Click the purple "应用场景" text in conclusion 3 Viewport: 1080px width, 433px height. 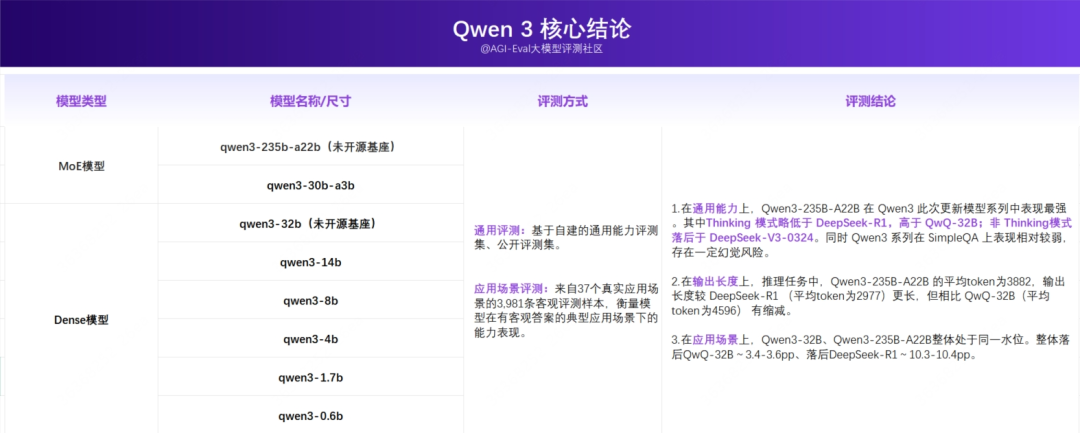[714, 340]
